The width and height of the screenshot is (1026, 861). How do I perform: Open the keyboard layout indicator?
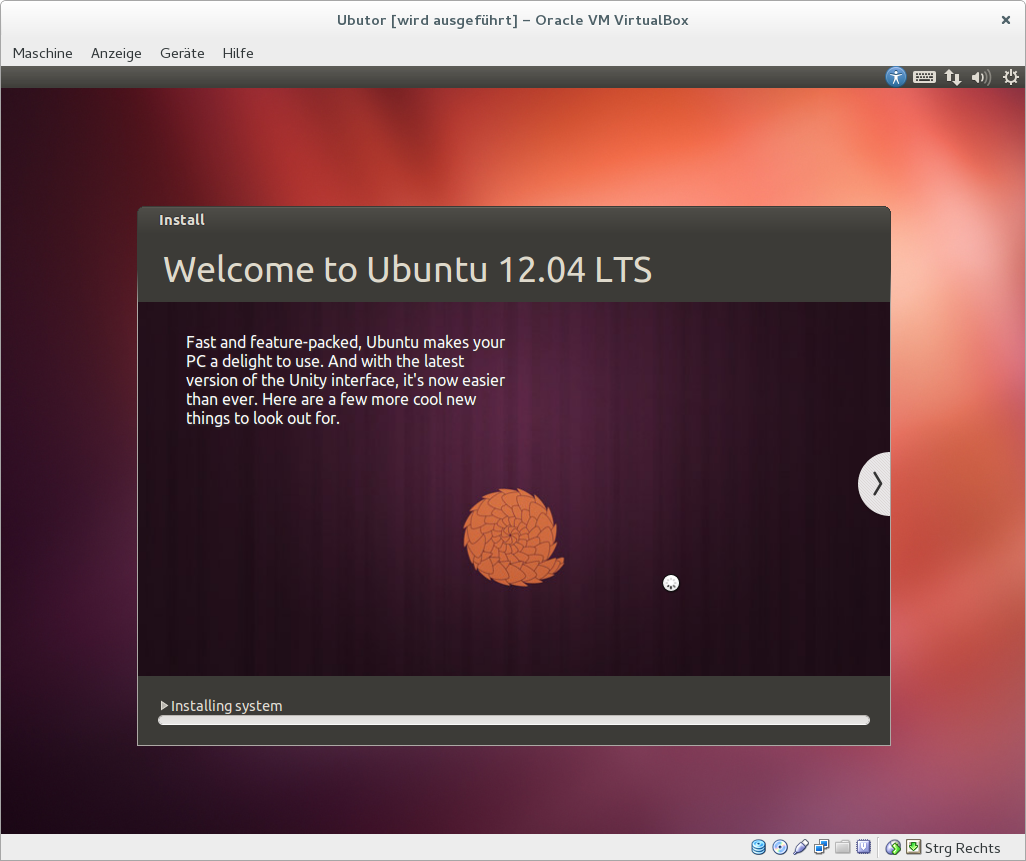[924, 77]
